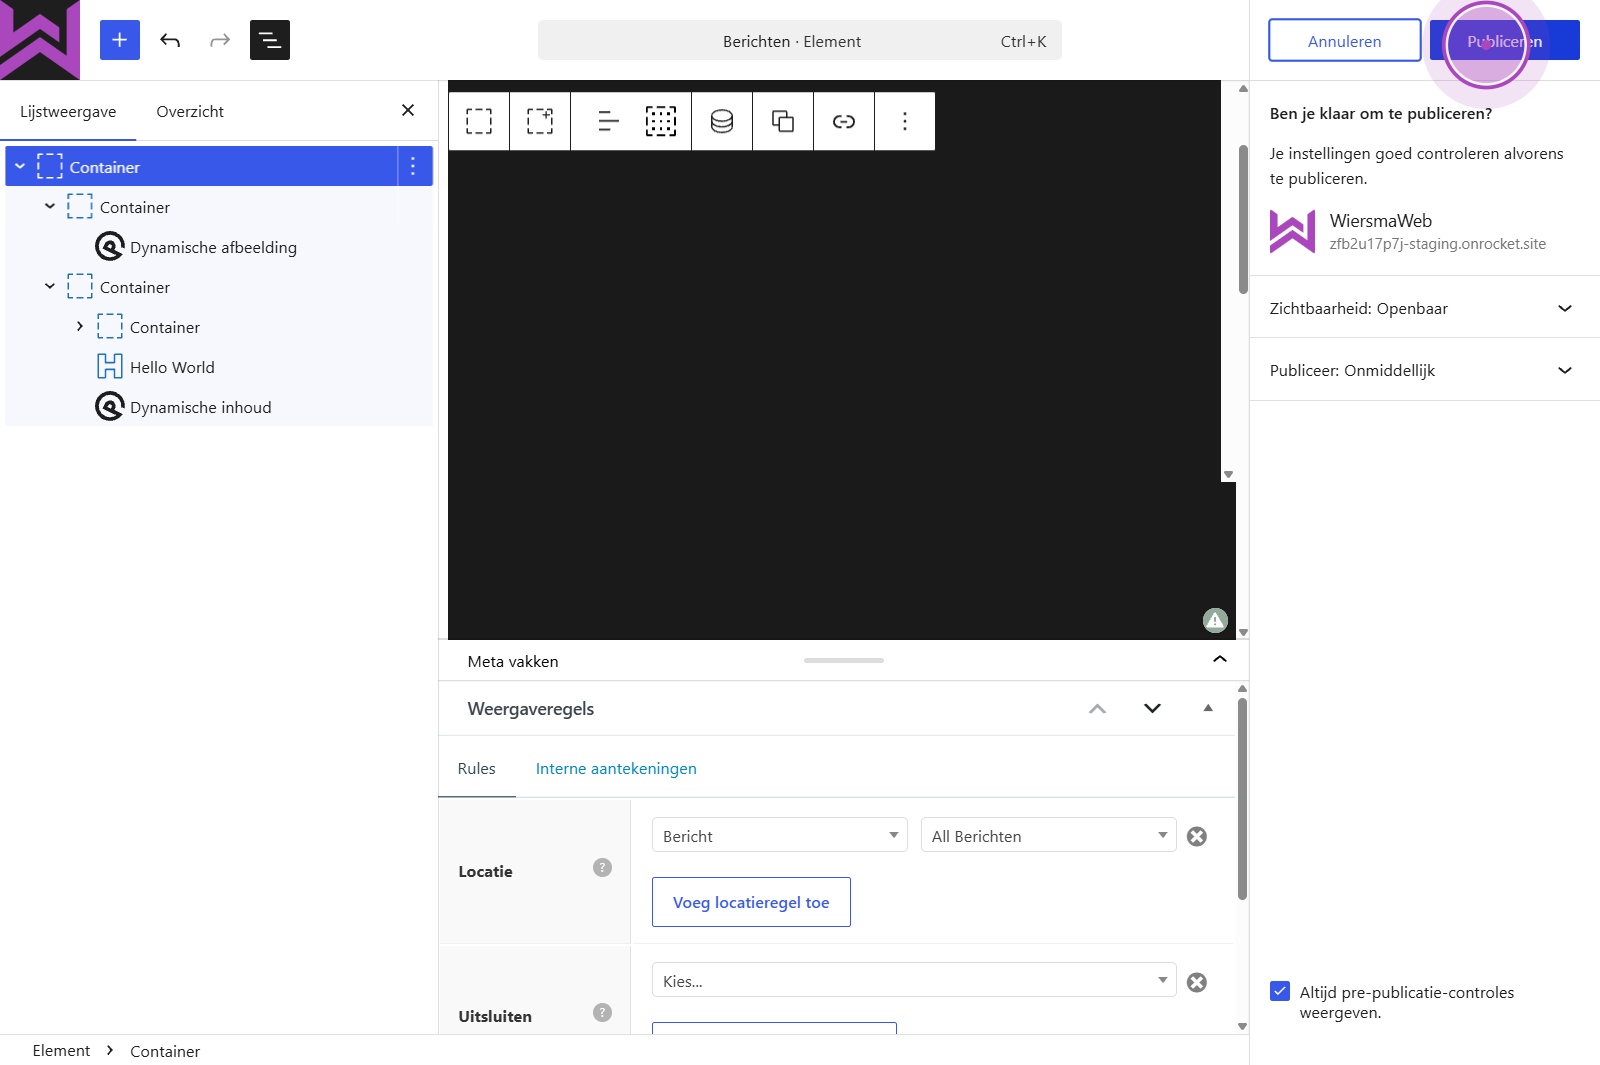Viewport: 1600px width, 1065px height.
Task: Click Voeg locatieregel toe button
Action: (751, 902)
